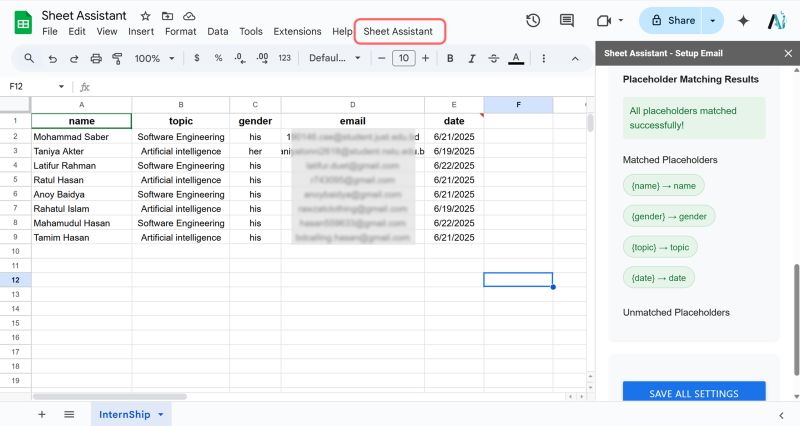Click the Share button

pos(672,20)
